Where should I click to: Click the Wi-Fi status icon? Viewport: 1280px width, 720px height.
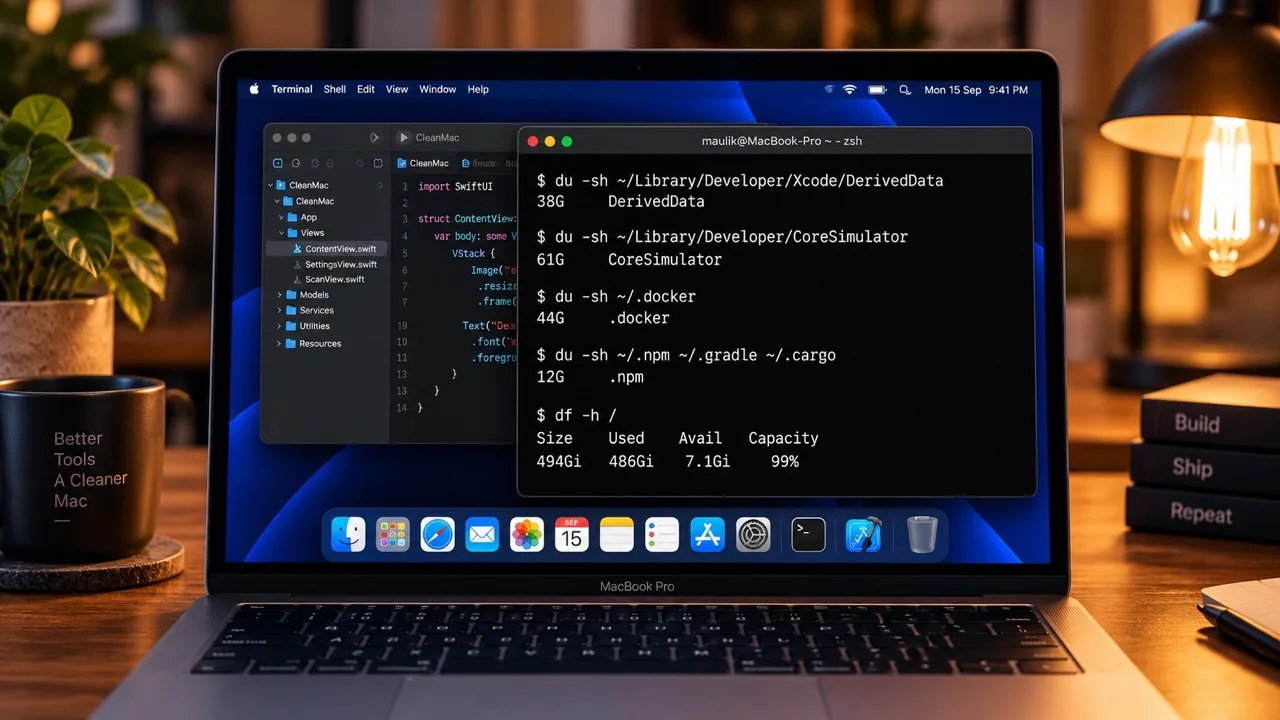(x=850, y=90)
